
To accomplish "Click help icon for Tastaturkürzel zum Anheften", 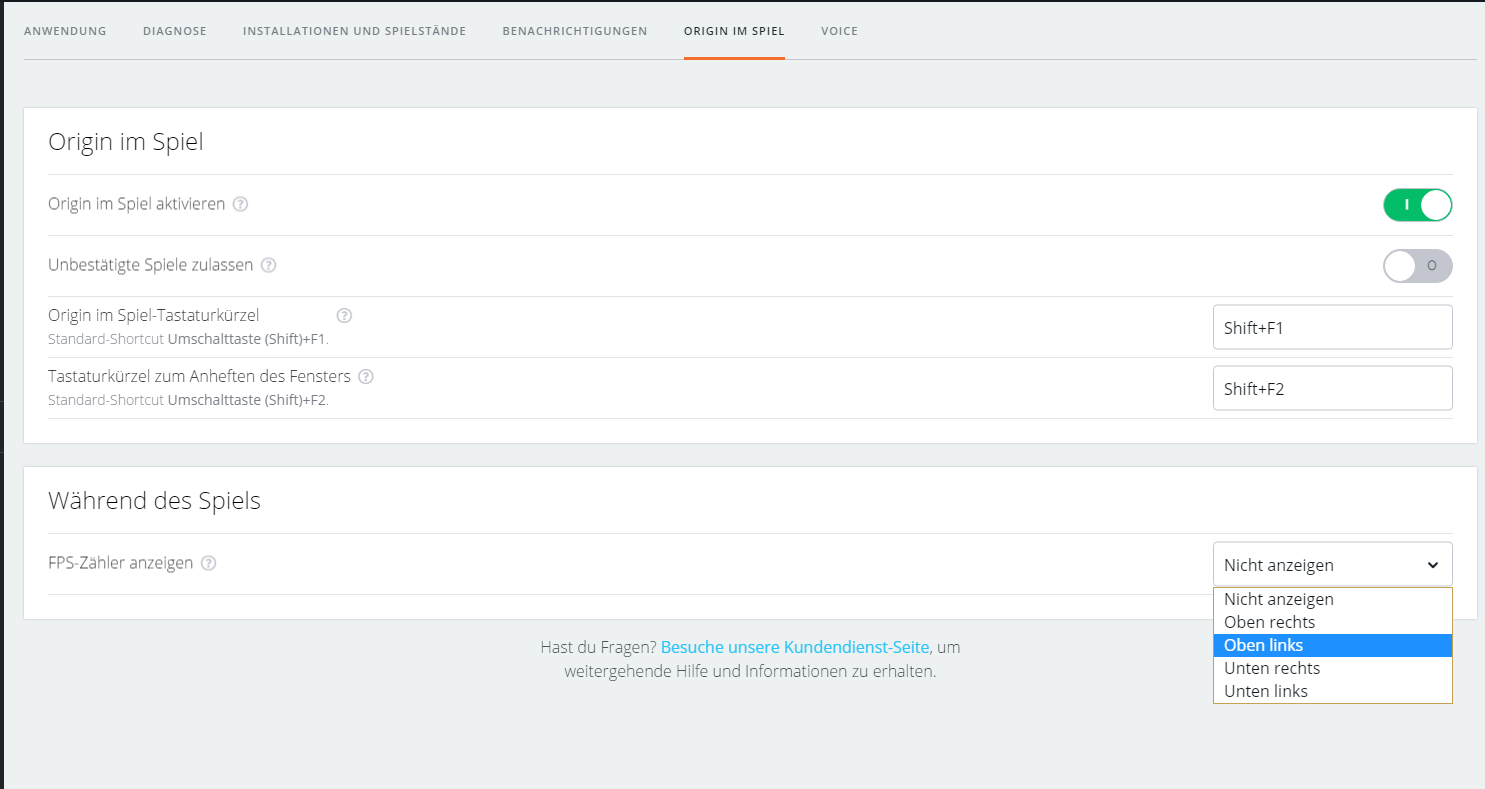I will point(366,377).
